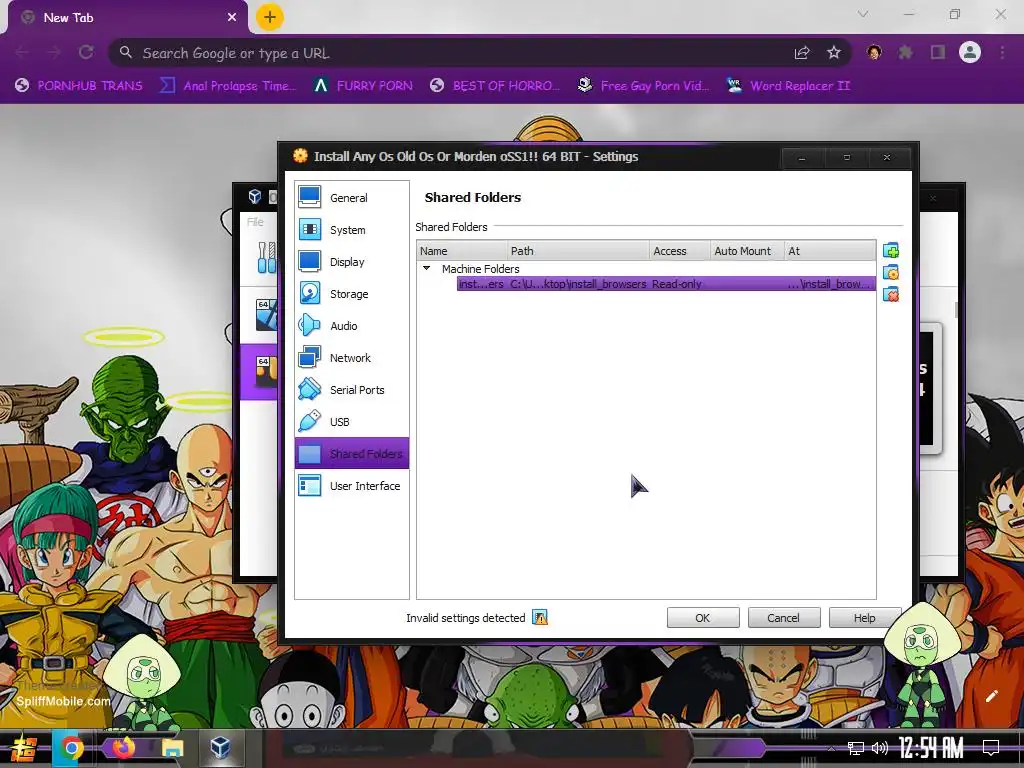Open System settings category
Screen dimensions: 1024x768
(x=351, y=229)
